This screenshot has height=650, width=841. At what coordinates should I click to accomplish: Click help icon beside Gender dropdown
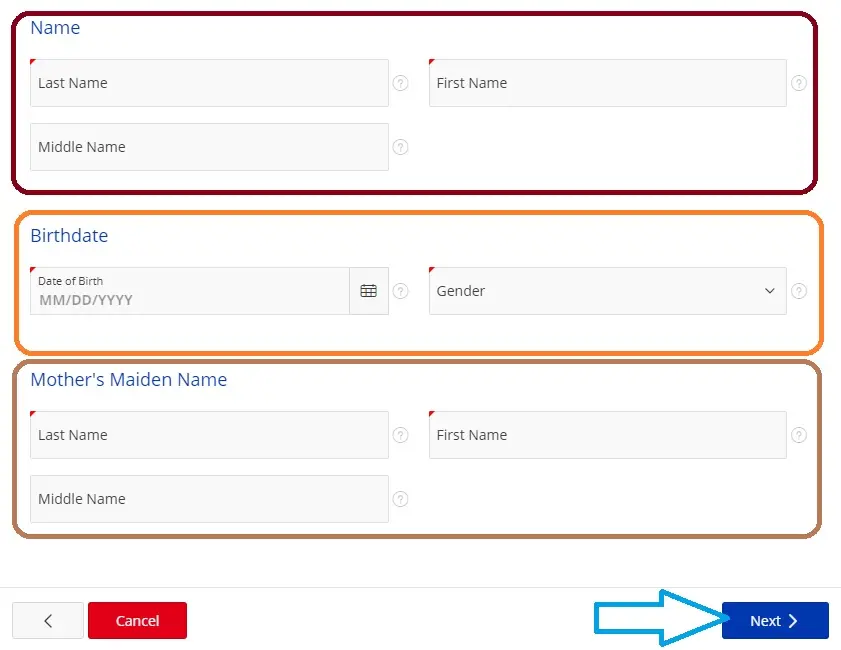click(x=799, y=291)
